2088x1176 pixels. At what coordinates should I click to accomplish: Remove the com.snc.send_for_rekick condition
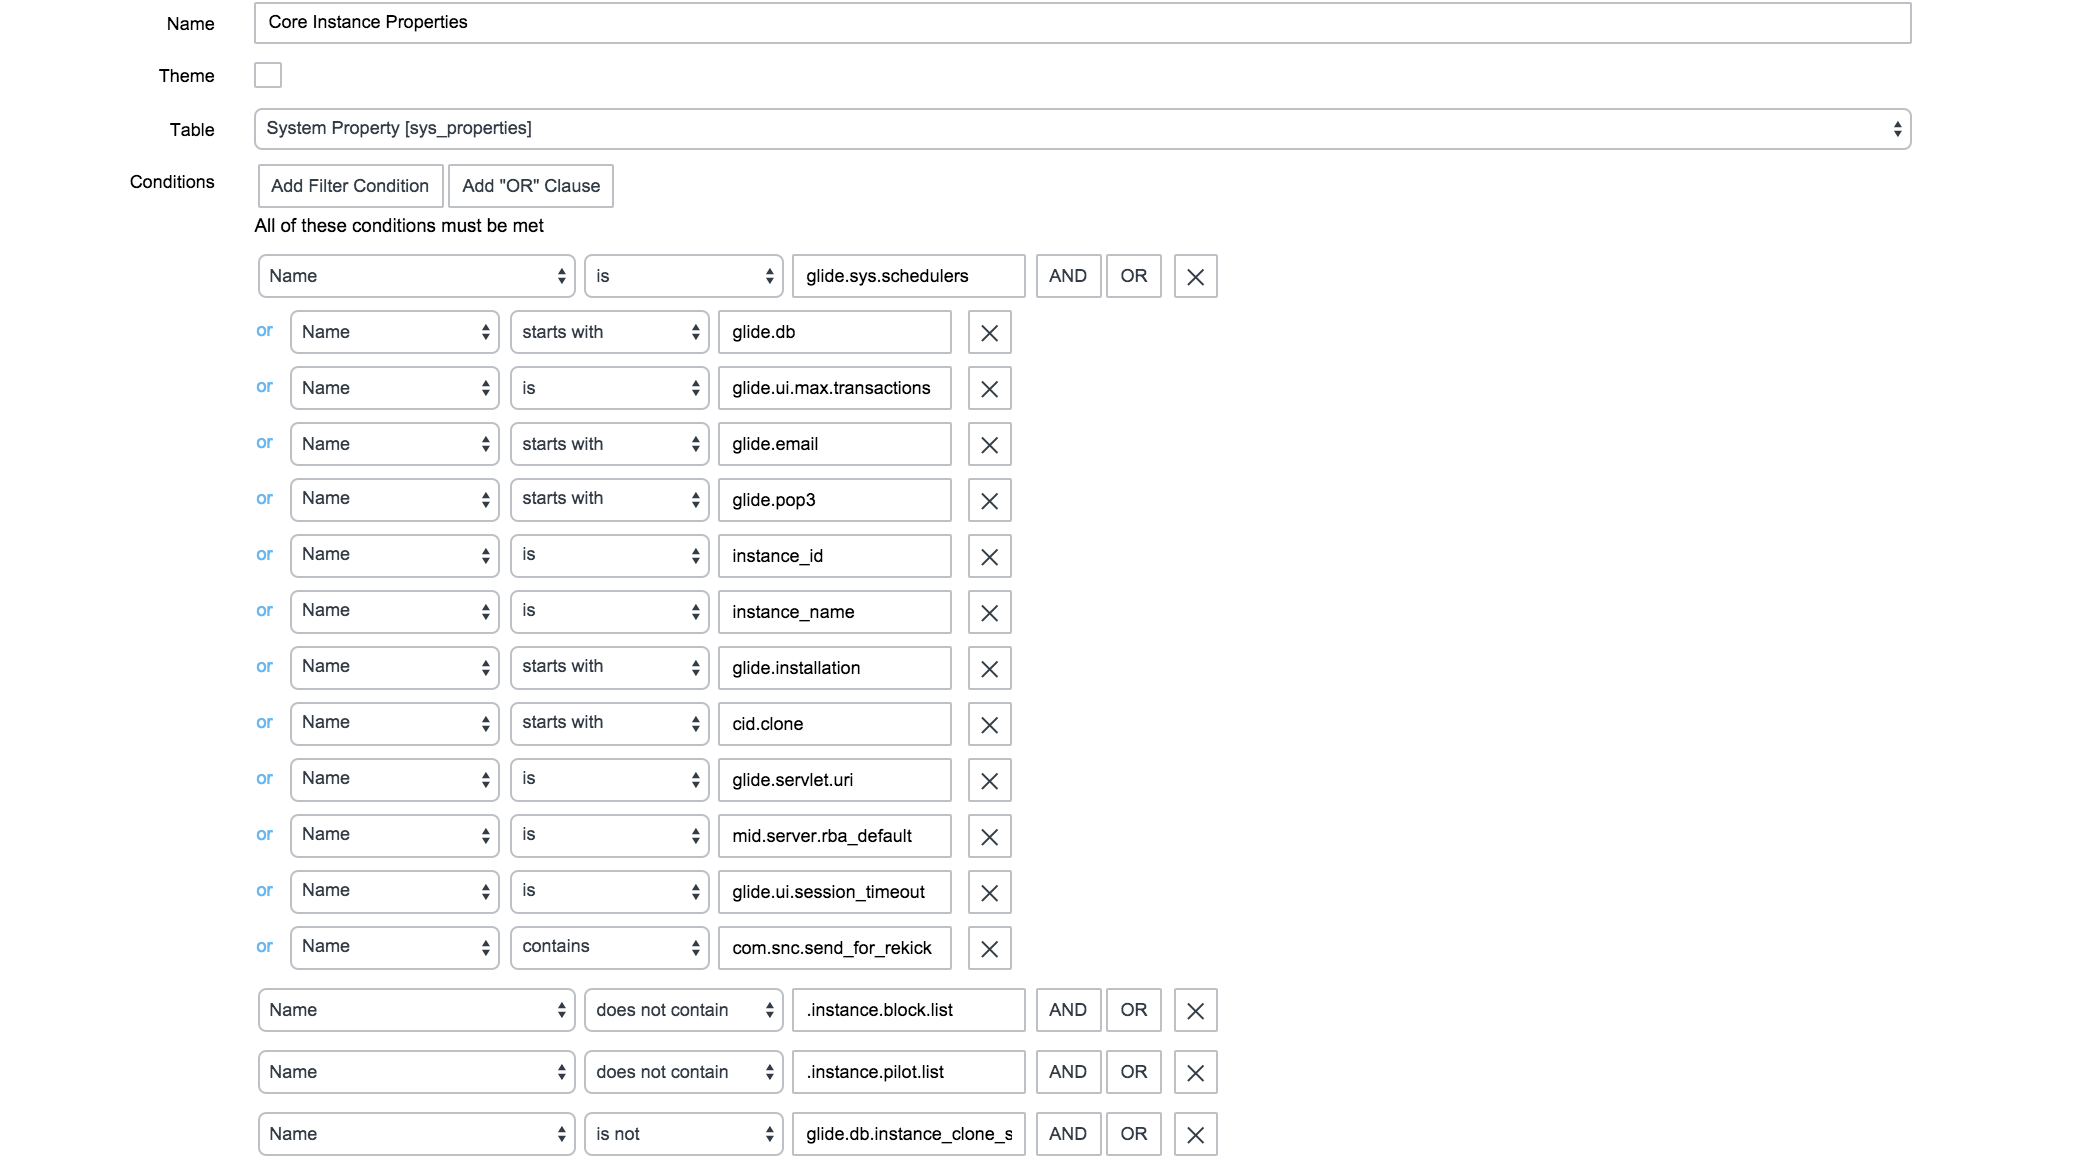tap(989, 948)
